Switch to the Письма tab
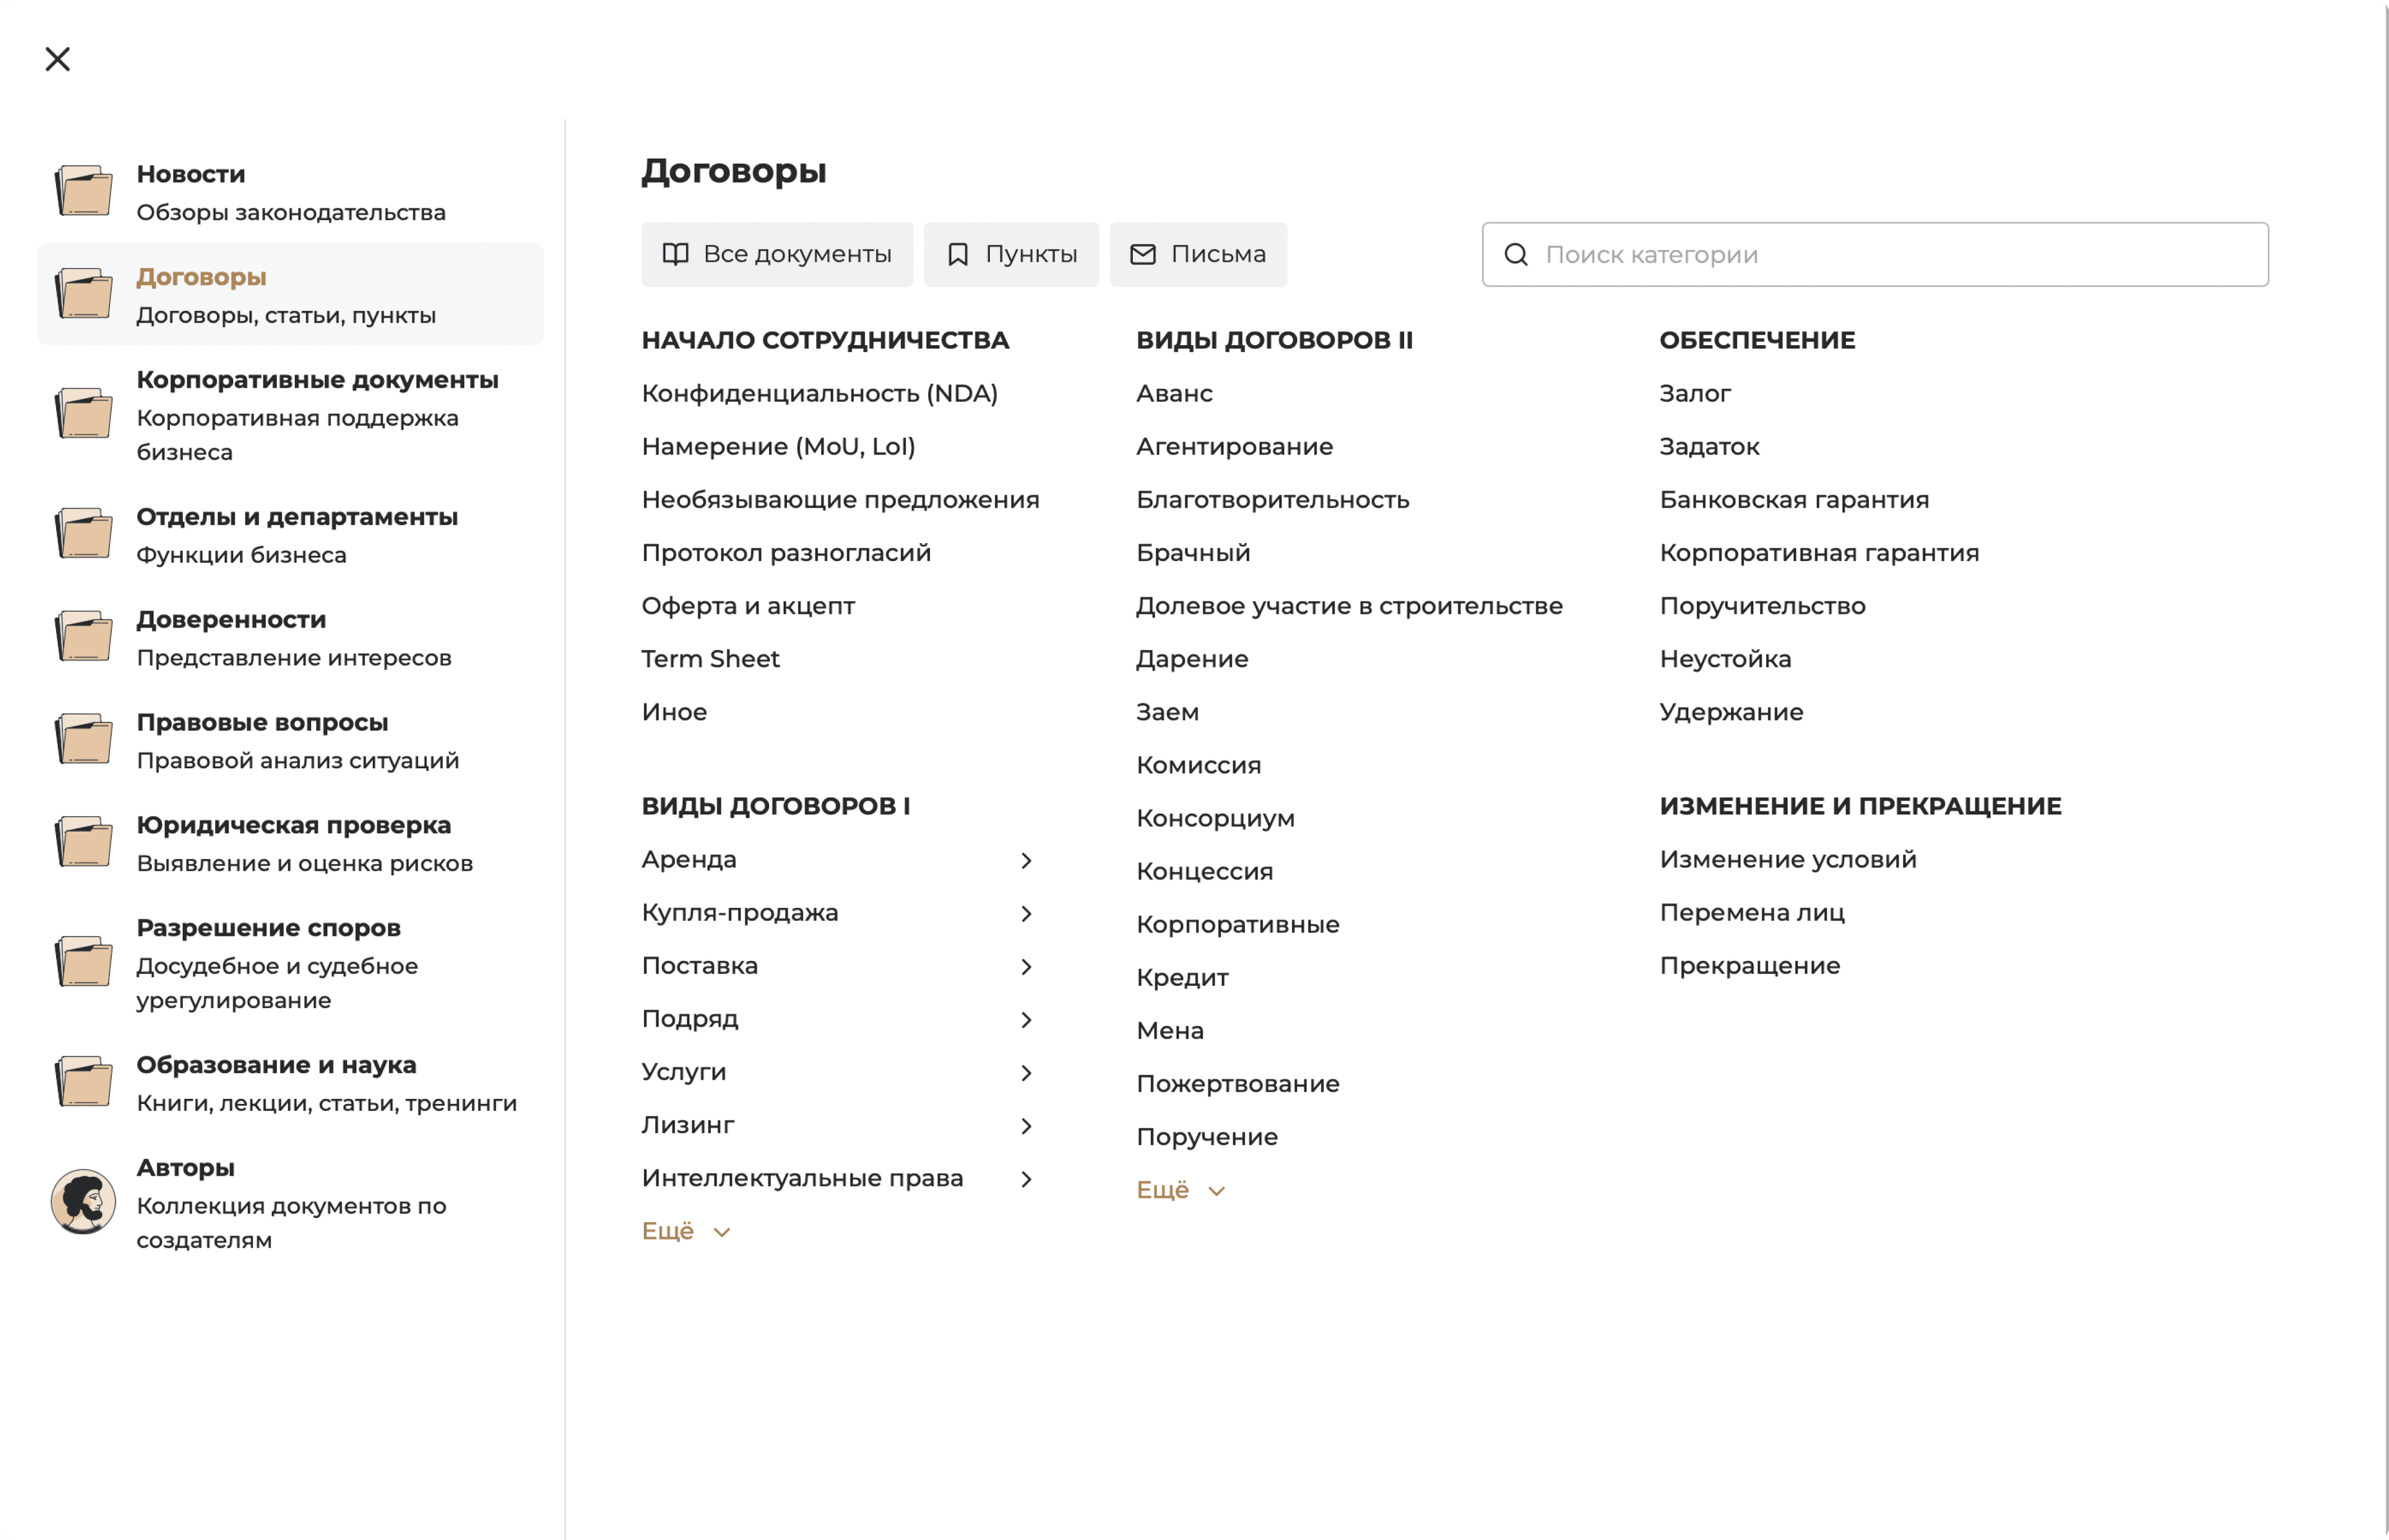The image size is (2389, 1540). pos(1198,255)
